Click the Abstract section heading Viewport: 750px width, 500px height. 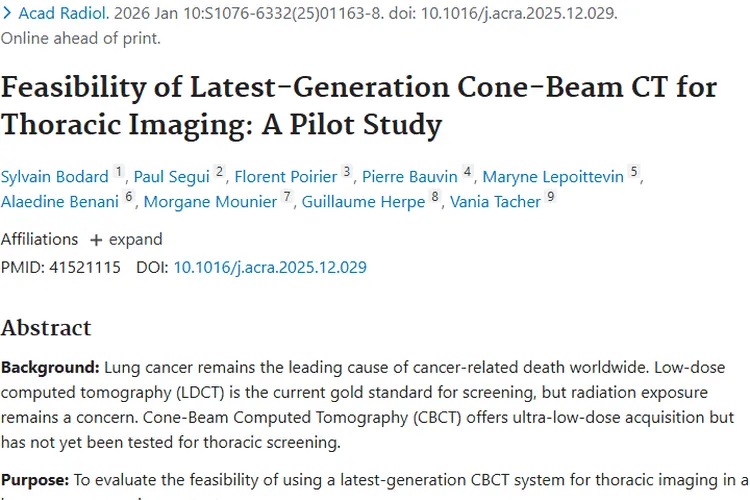point(46,328)
